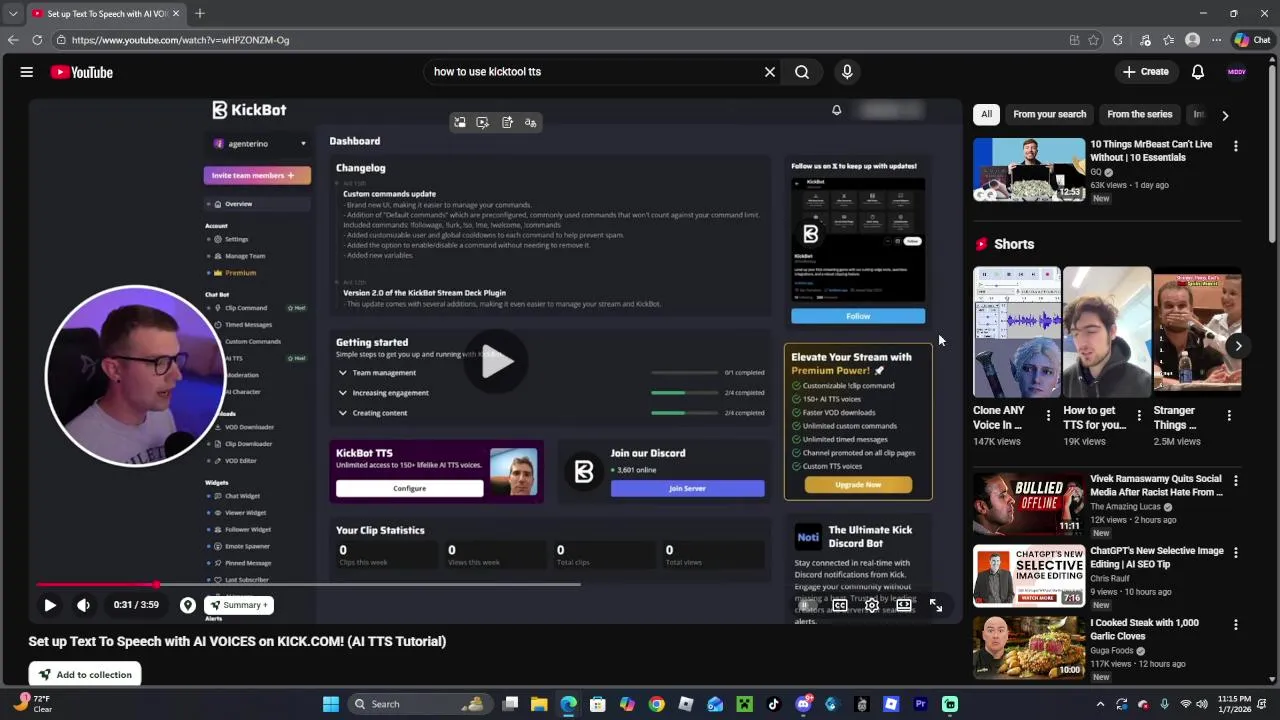Toggle closed captions on the player
Viewport: 1280px width, 720px height.
point(840,605)
